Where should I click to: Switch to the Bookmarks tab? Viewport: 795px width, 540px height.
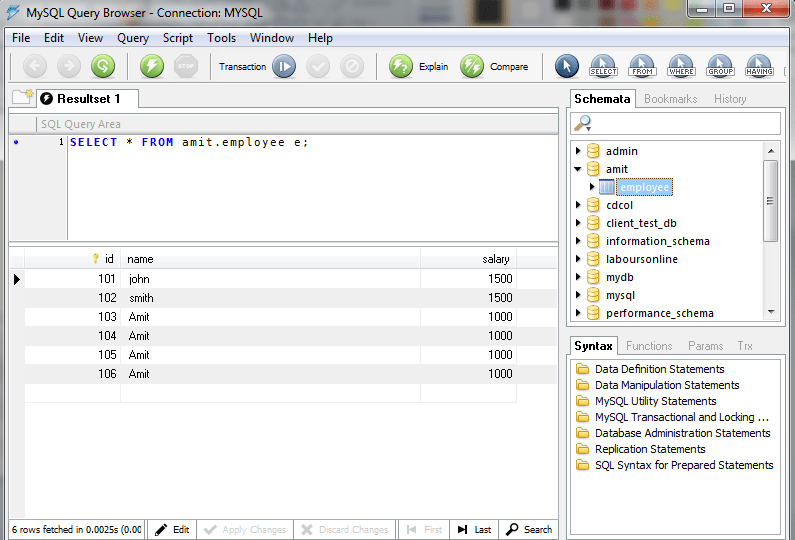point(670,99)
